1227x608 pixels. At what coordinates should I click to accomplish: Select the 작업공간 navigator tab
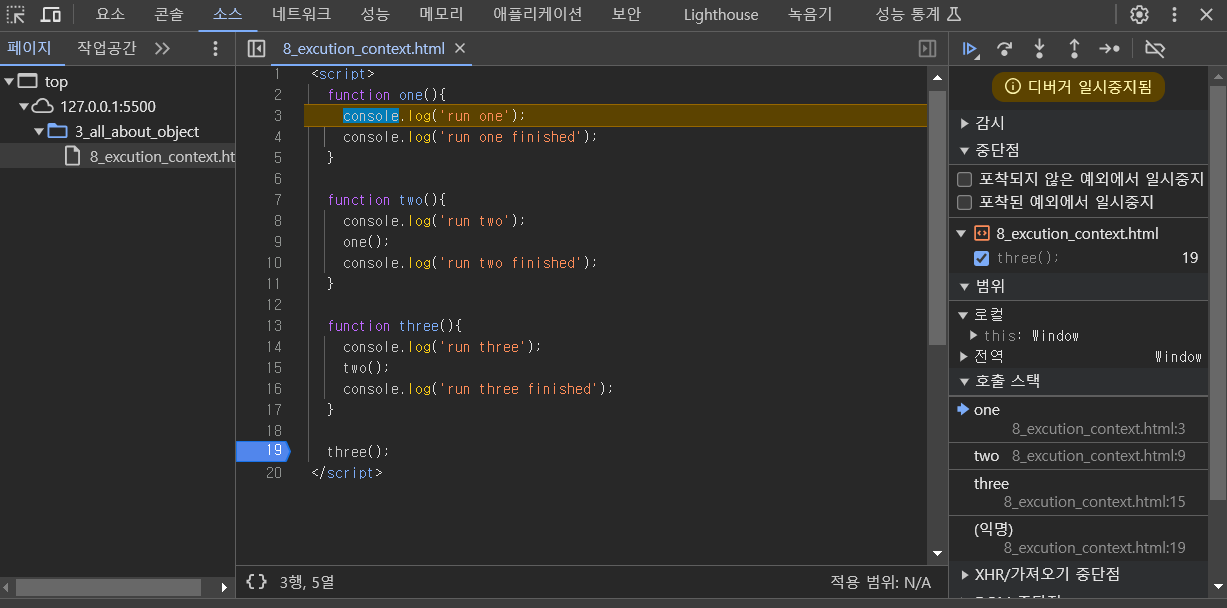[107, 48]
